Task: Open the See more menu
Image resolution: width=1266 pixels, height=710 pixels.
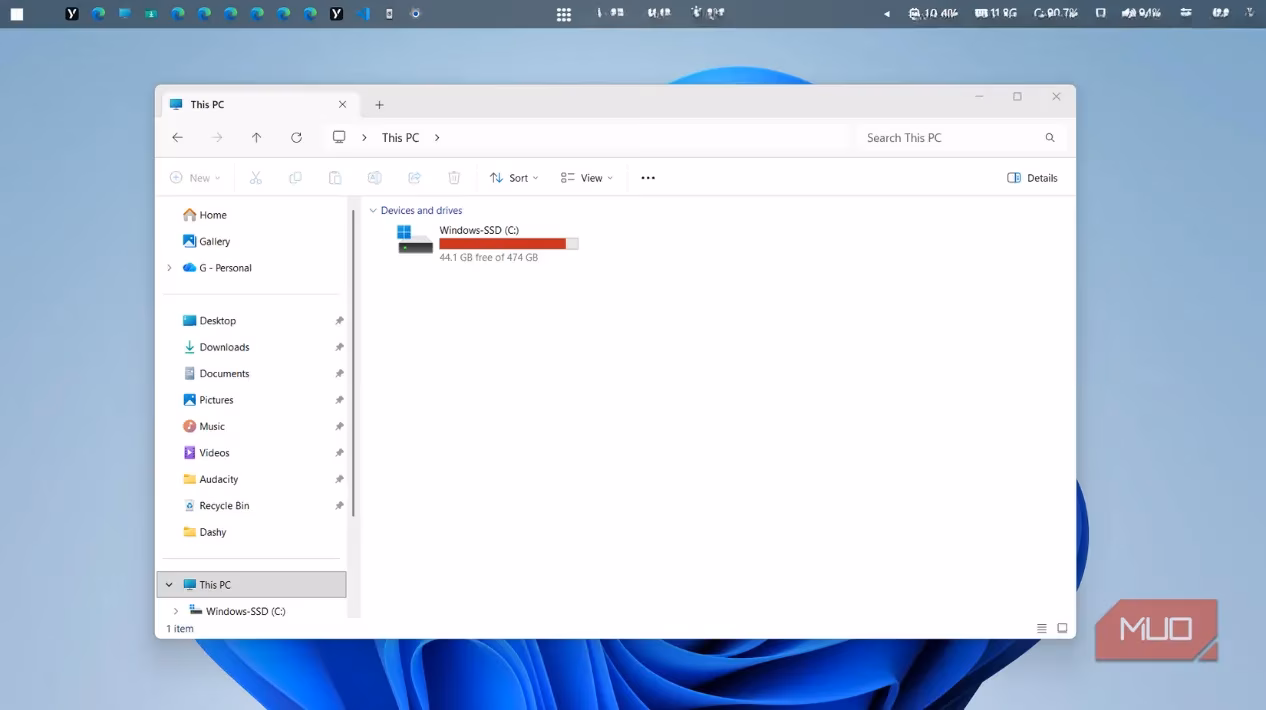Action: point(647,177)
